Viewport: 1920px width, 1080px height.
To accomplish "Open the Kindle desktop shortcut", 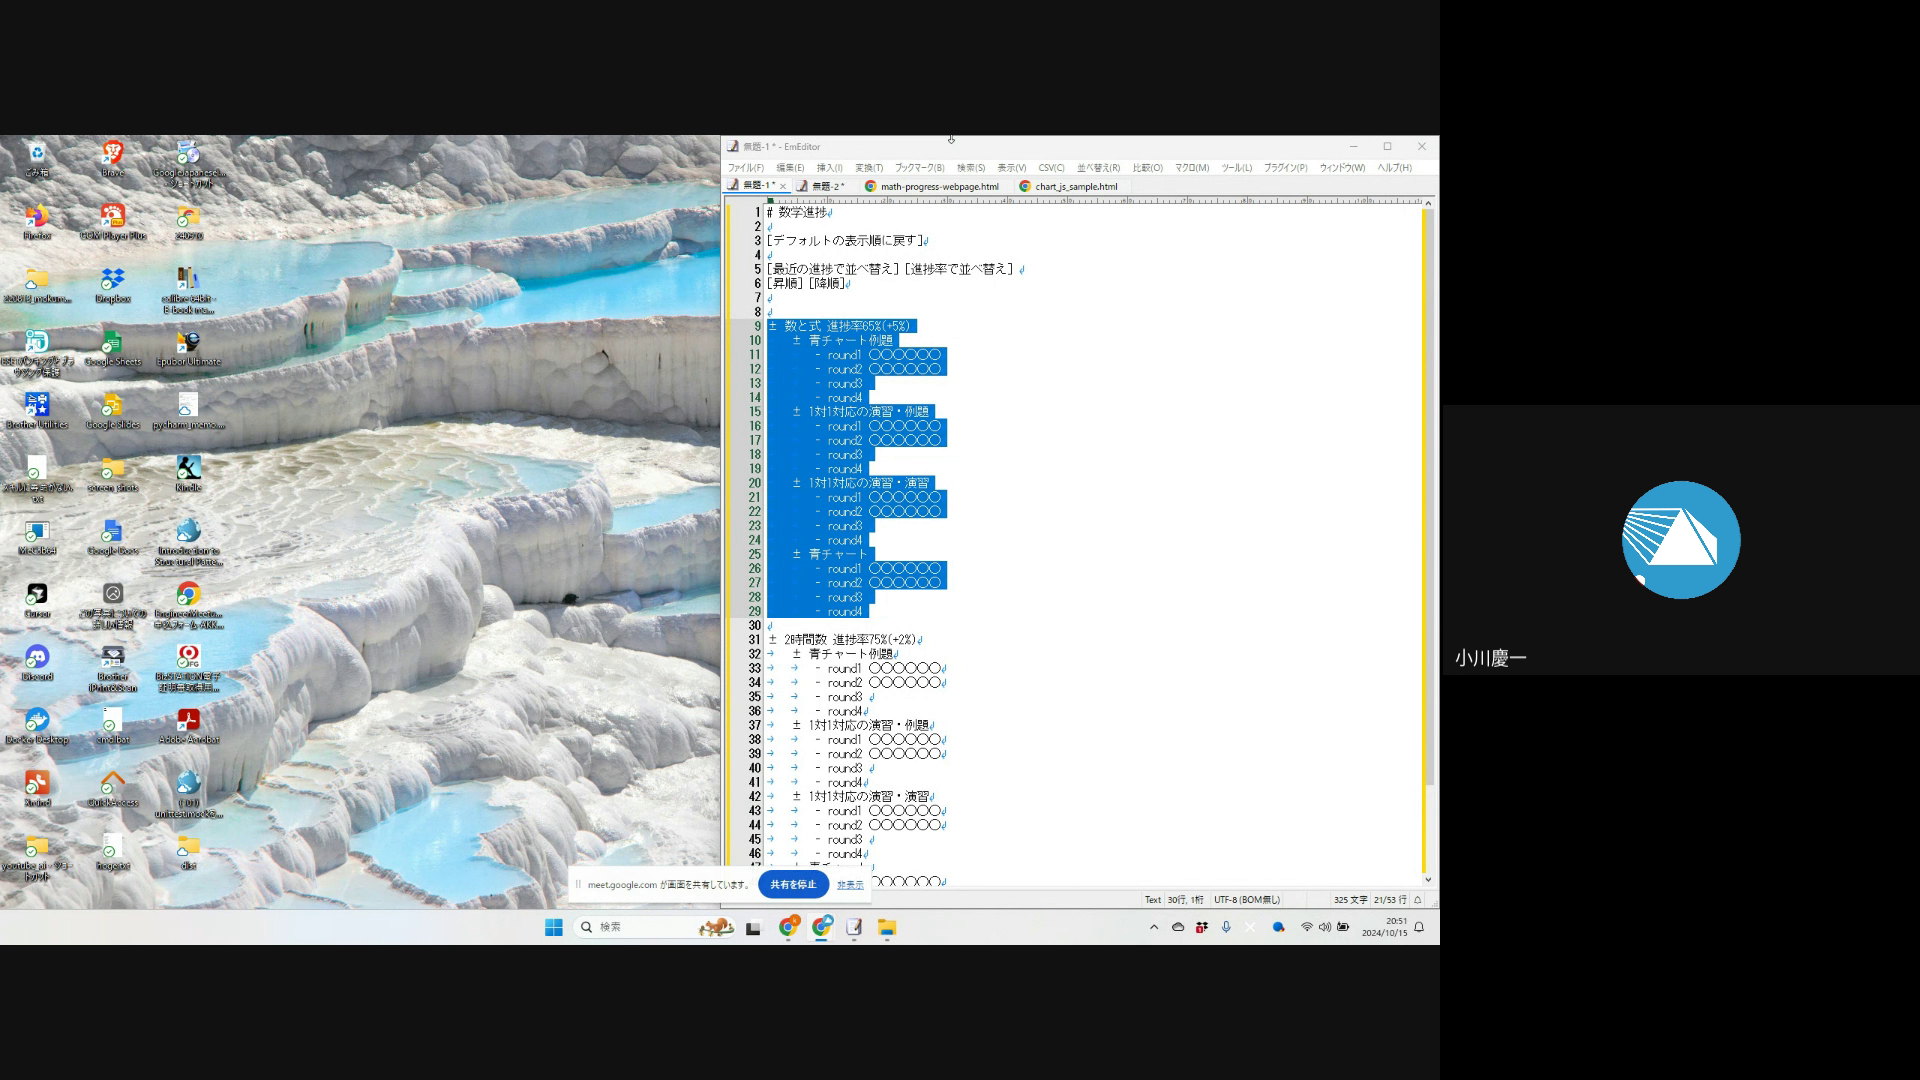I will pos(188,469).
